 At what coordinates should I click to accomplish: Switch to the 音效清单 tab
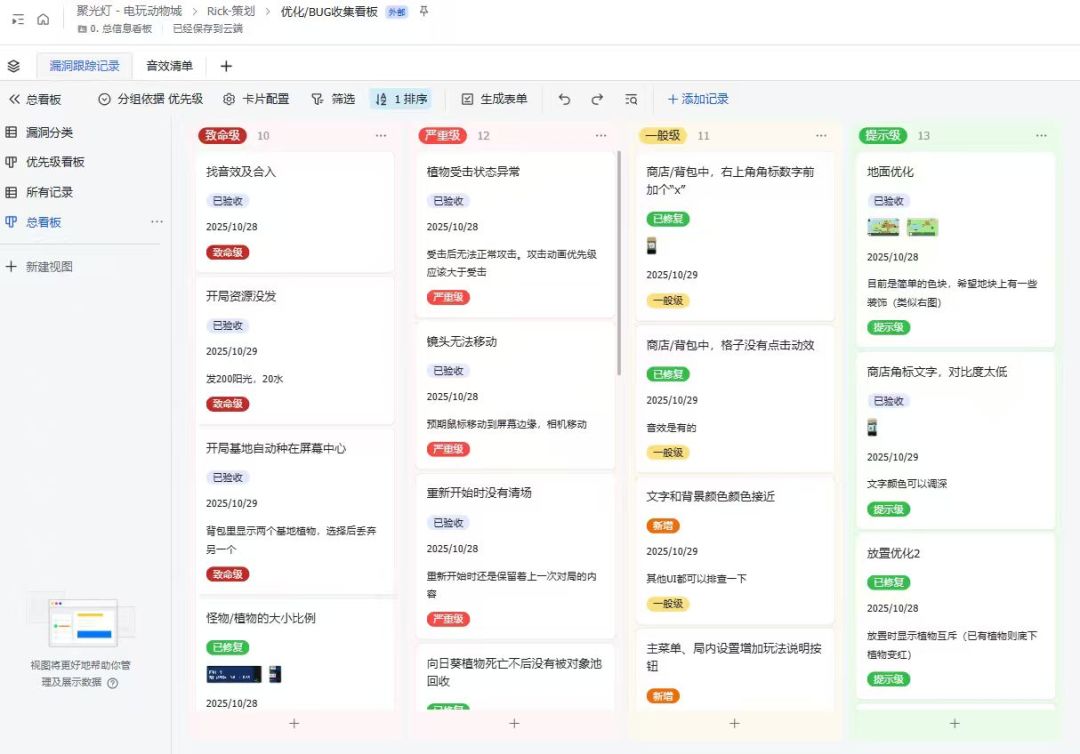click(169, 66)
